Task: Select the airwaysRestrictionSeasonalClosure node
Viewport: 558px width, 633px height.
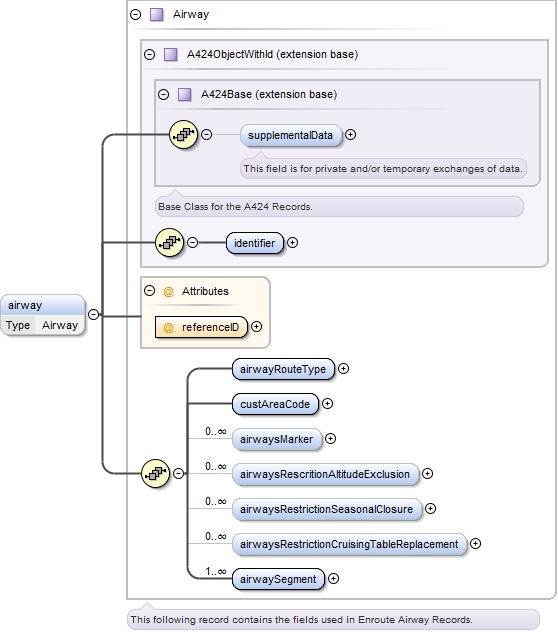Action: (x=327, y=509)
